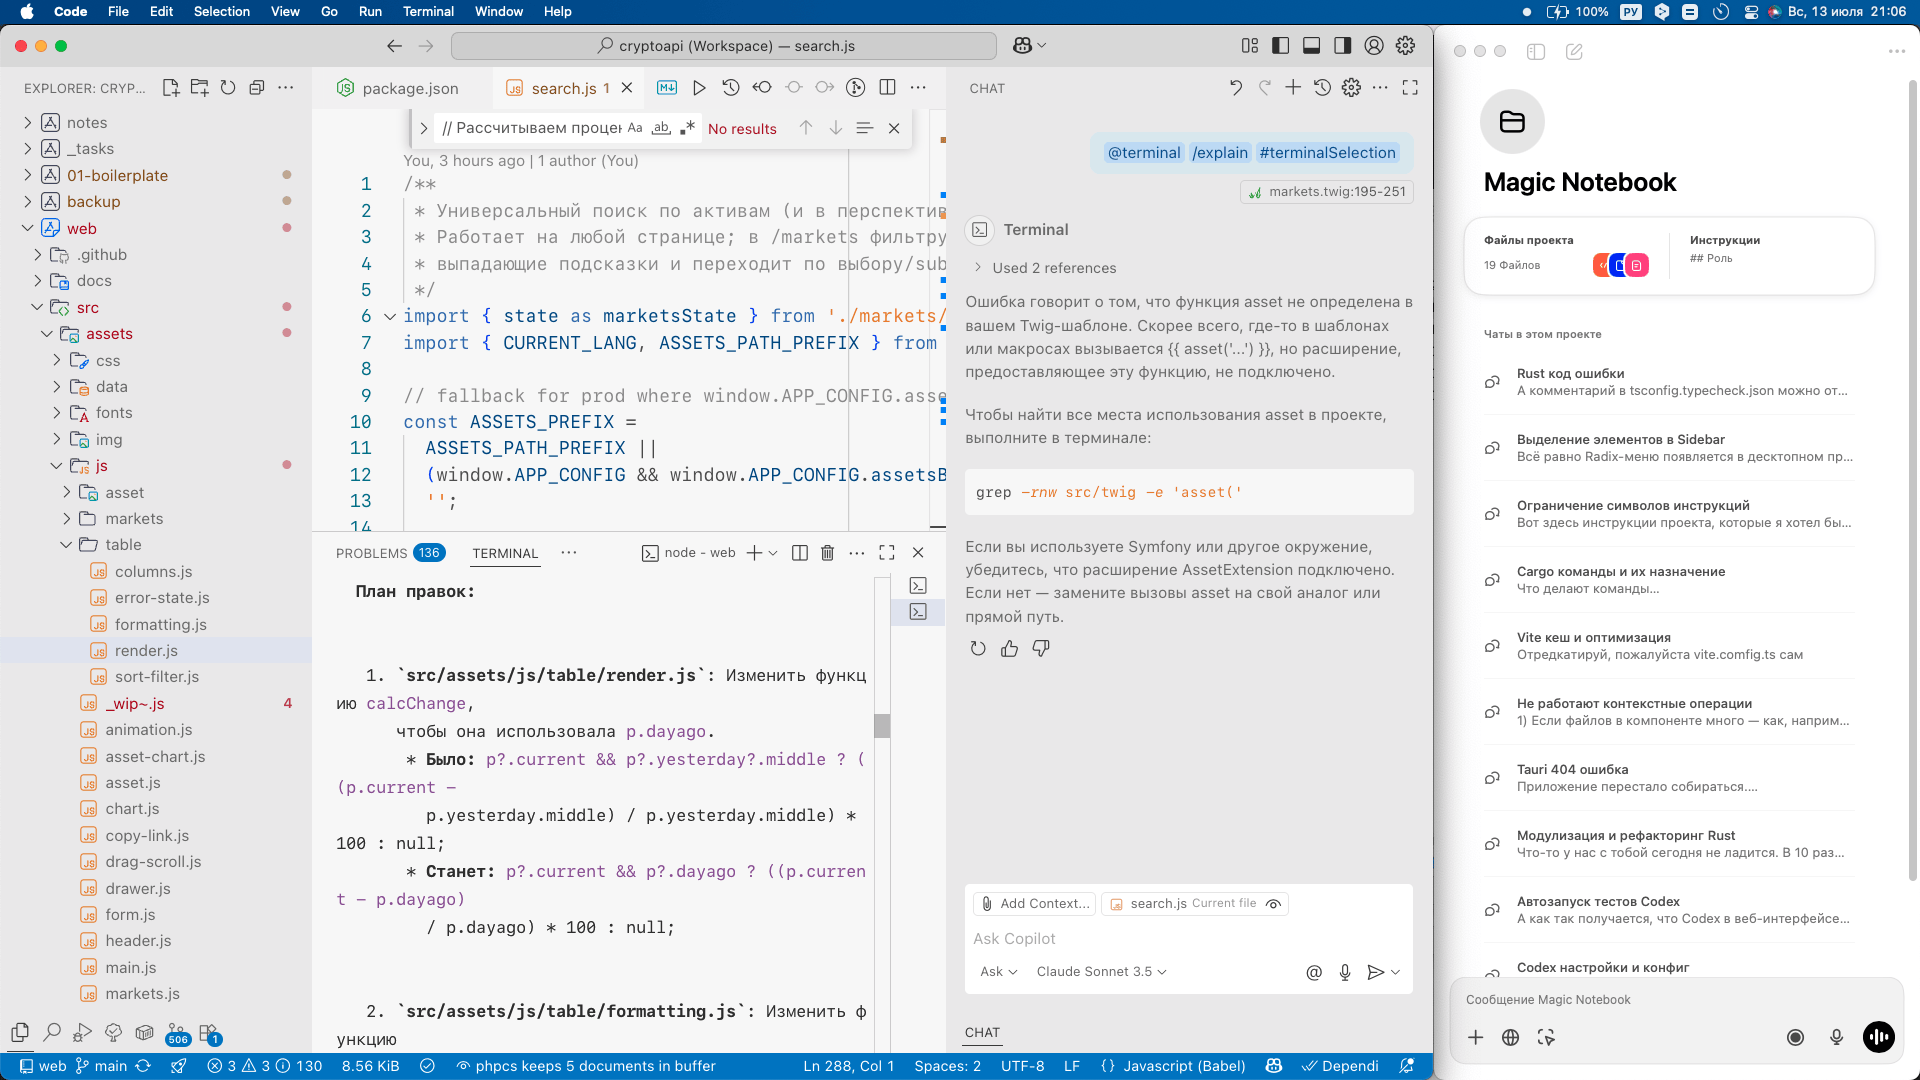This screenshot has width=1920, height=1080.
Task: Open Run and Debug view icon
Action: (83, 1032)
